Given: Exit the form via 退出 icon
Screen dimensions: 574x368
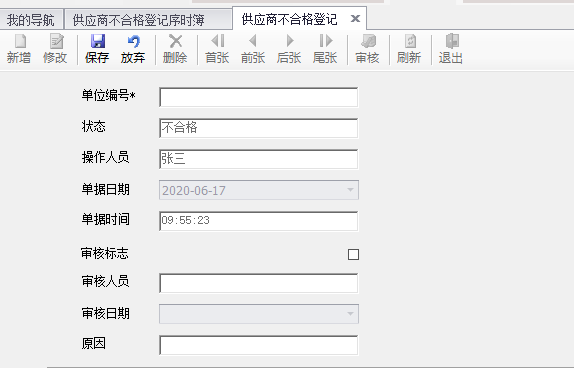Looking at the screenshot, I should coord(451,49).
